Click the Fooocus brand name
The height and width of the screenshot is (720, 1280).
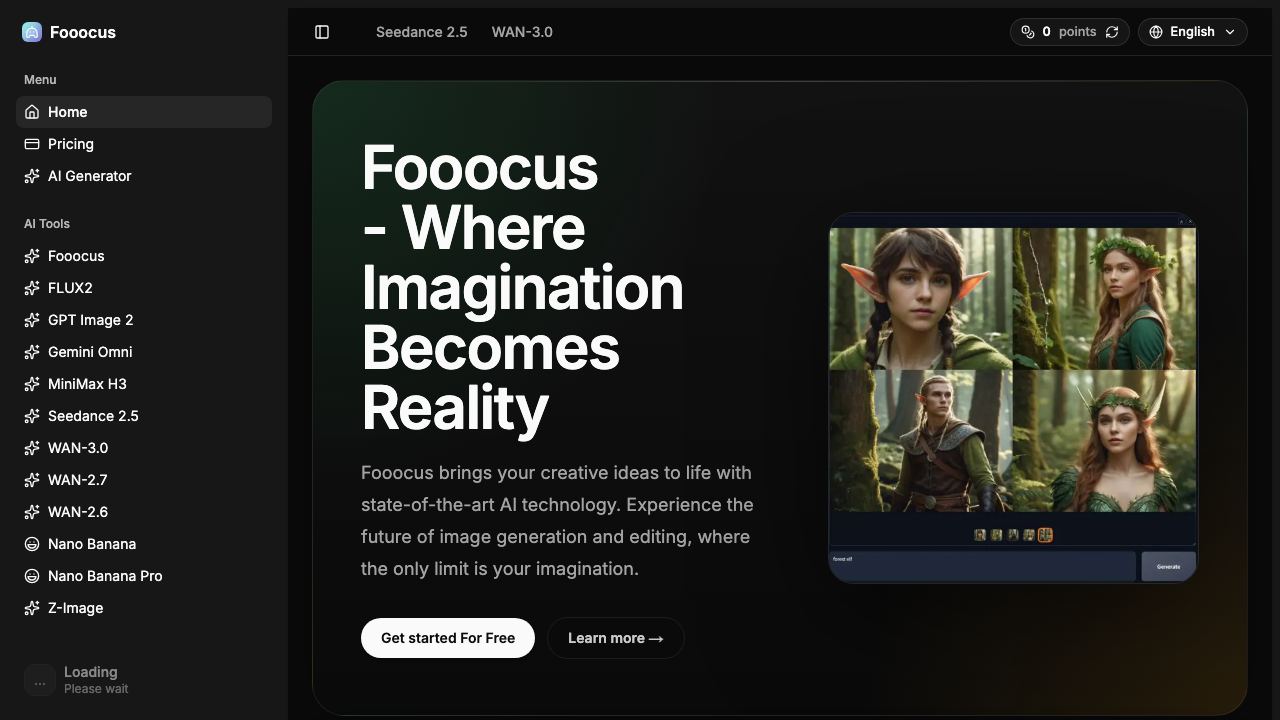click(83, 32)
